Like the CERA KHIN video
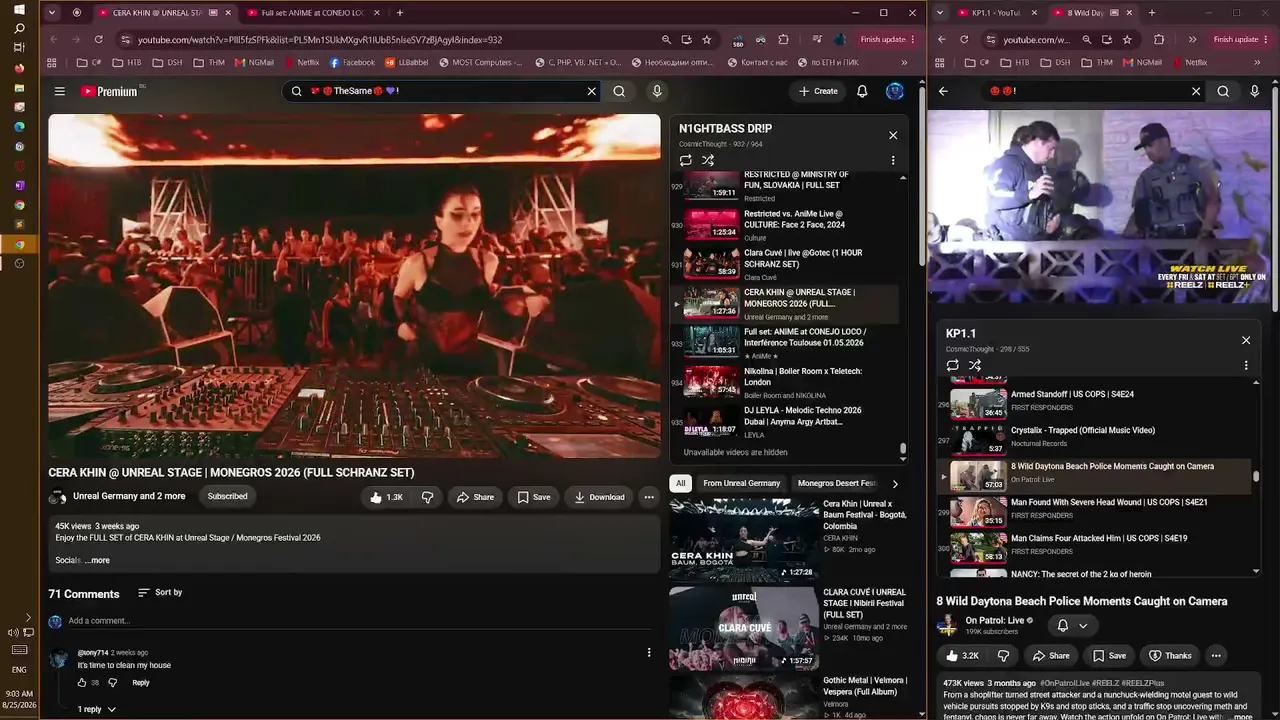Screen dimensions: 1280x720 (x=386, y=497)
